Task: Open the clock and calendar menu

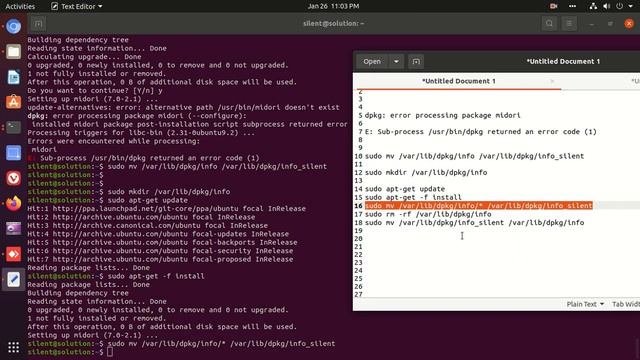Action: tap(333, 6)
